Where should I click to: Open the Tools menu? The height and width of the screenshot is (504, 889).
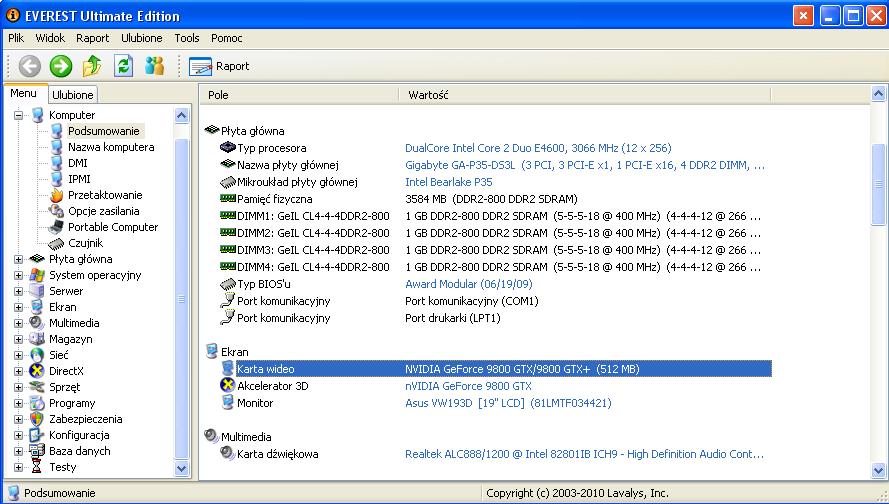(187, 38)
